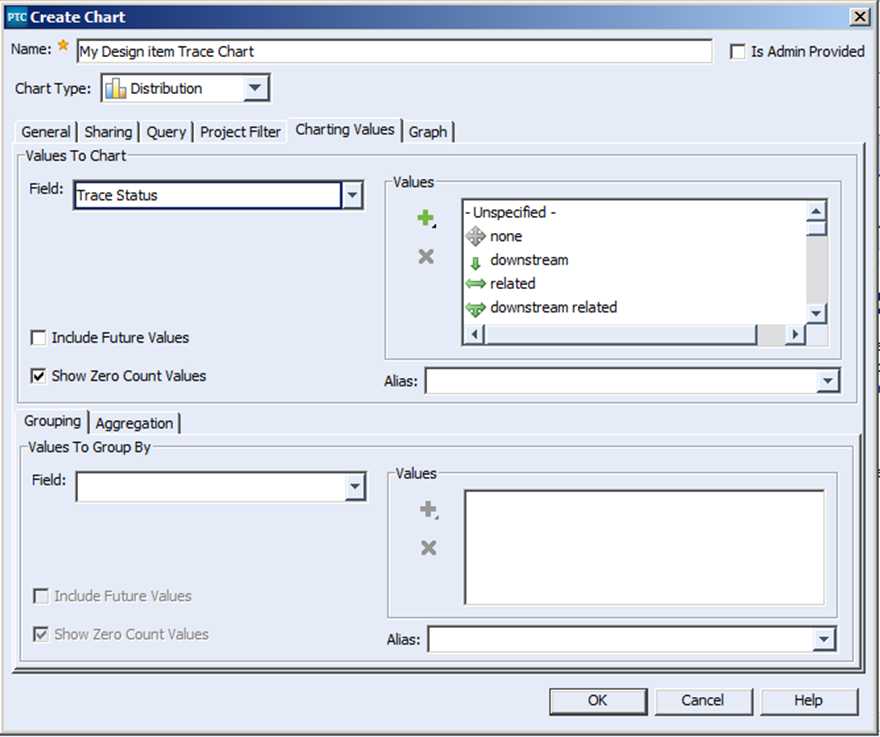Close the Create Chart dialog
This screenshot has height=737, width=880.
click(x=859, y=17)
